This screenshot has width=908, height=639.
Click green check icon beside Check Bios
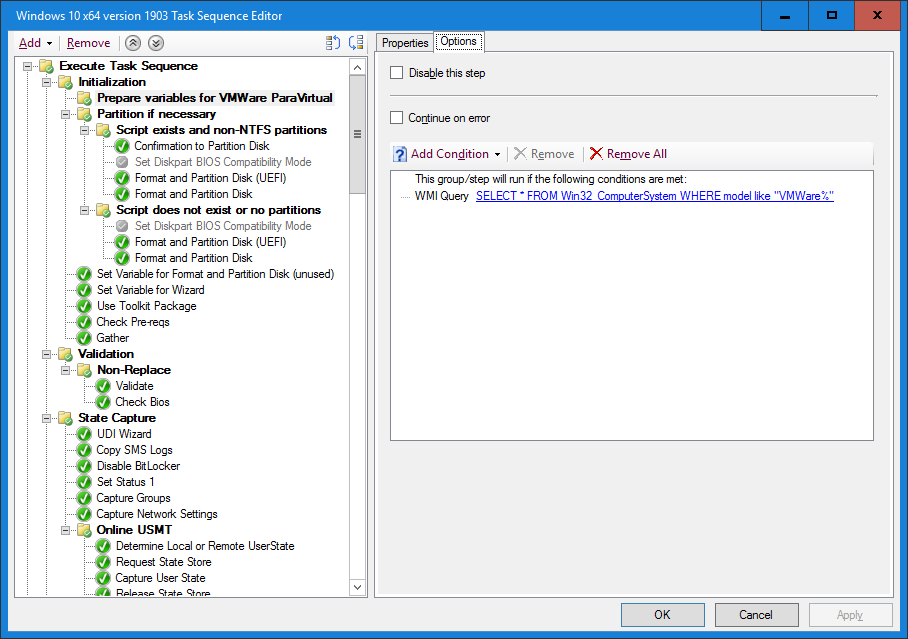[x=104, y=402]
